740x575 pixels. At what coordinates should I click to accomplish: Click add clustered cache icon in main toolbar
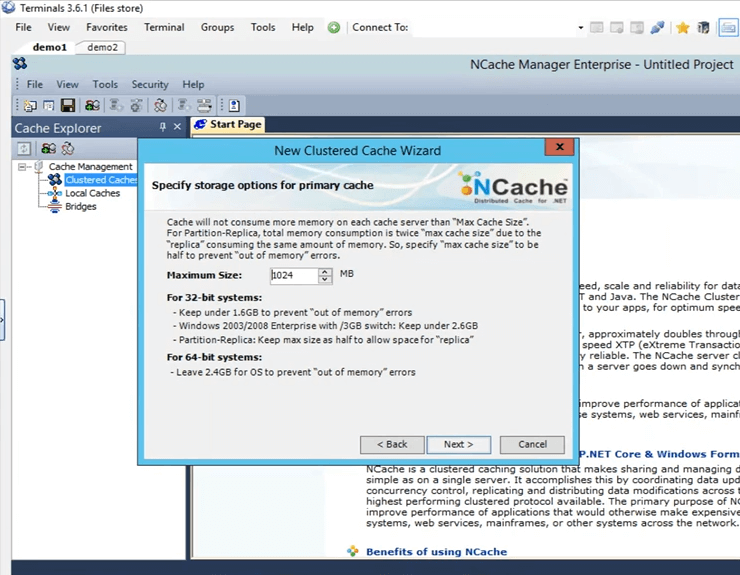point(92,105)
